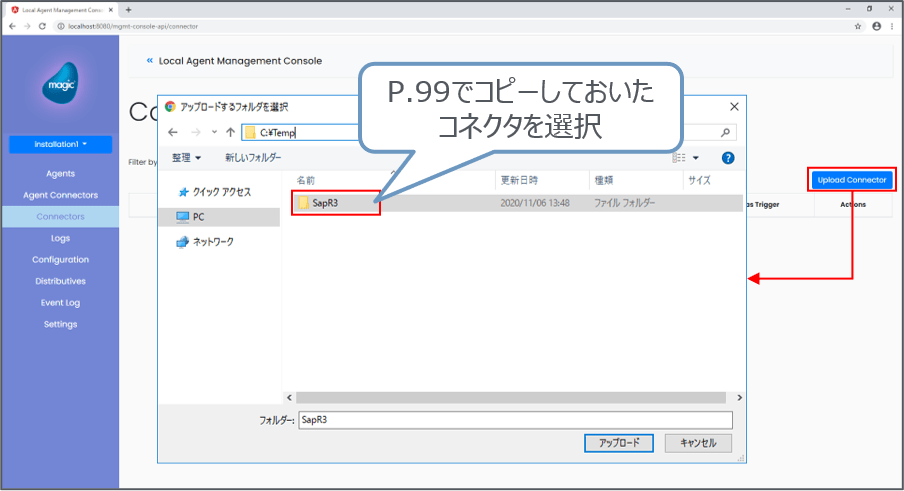Select PC in the navigation pane
The image size is (904, 491).
point(201,216)
